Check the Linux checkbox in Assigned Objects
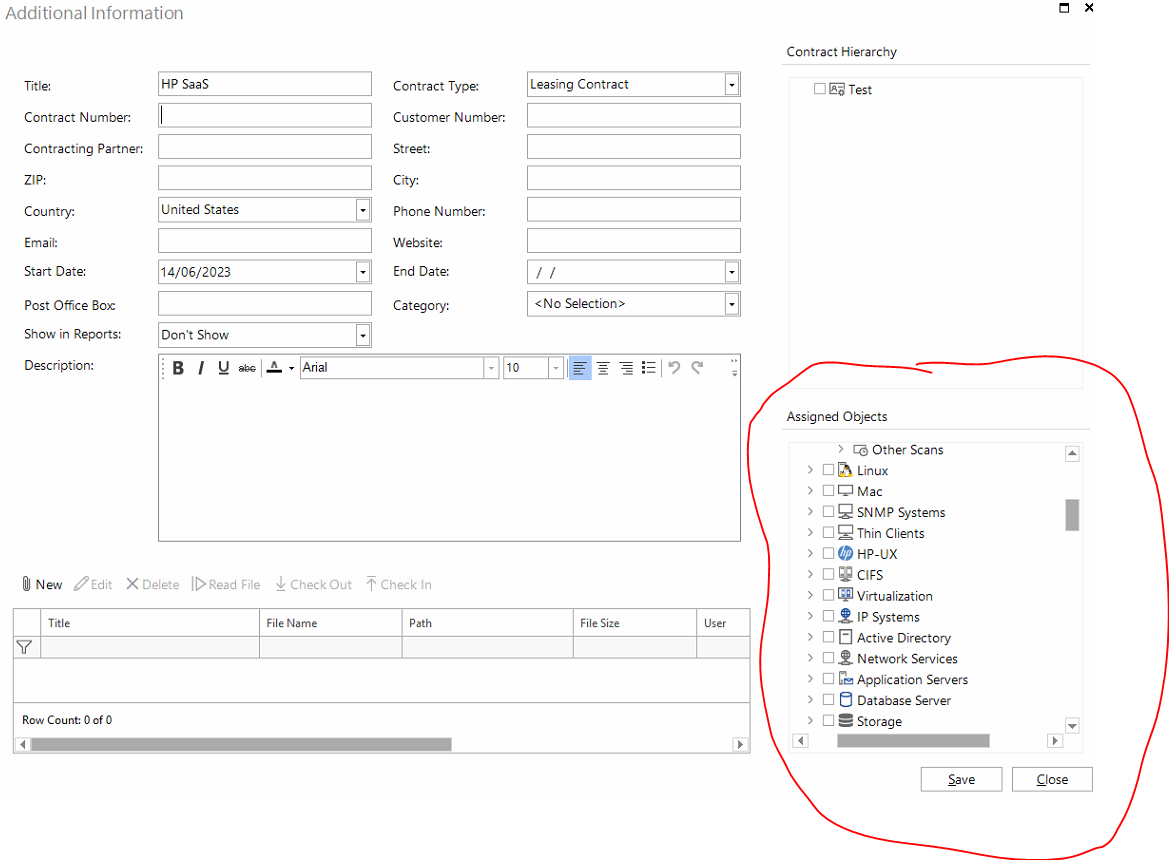1169x860 pixels. tap(828, 470)
